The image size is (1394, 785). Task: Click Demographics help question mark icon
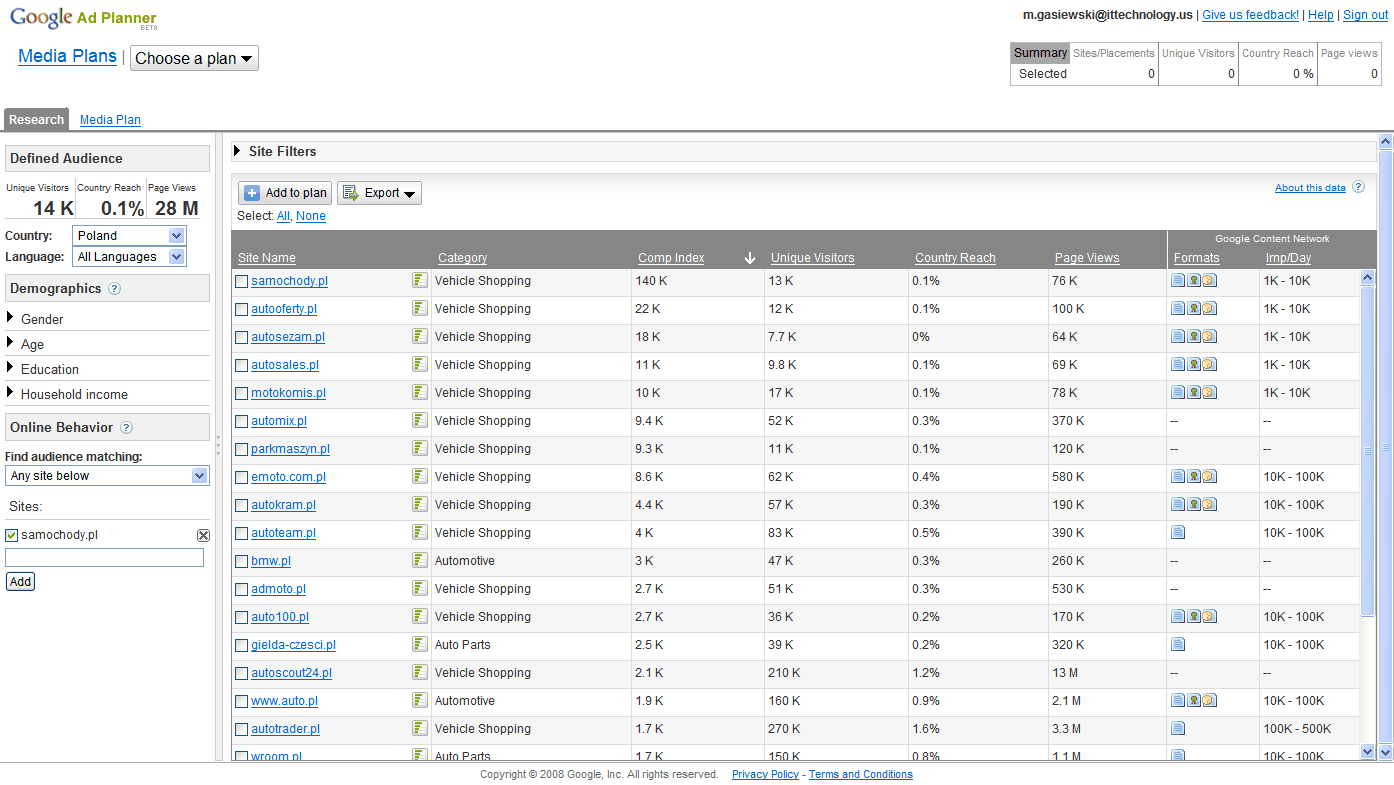[114, 289]
